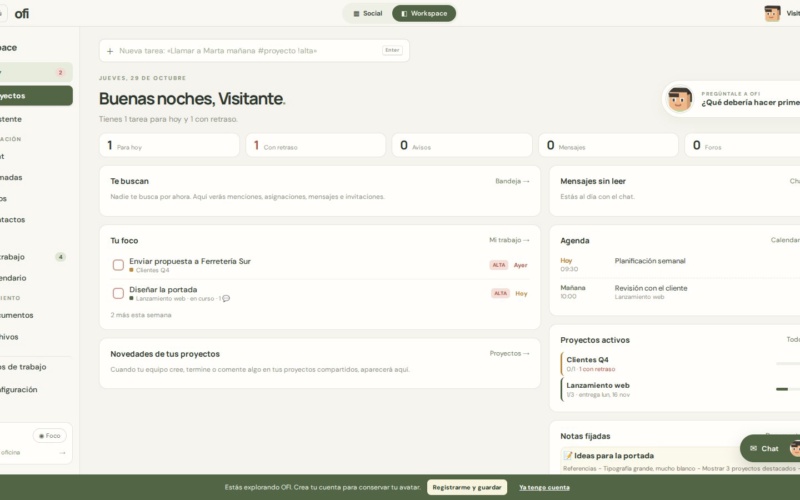
Task: Open Proyectos in the sidebar
Action: coord(34,96)
